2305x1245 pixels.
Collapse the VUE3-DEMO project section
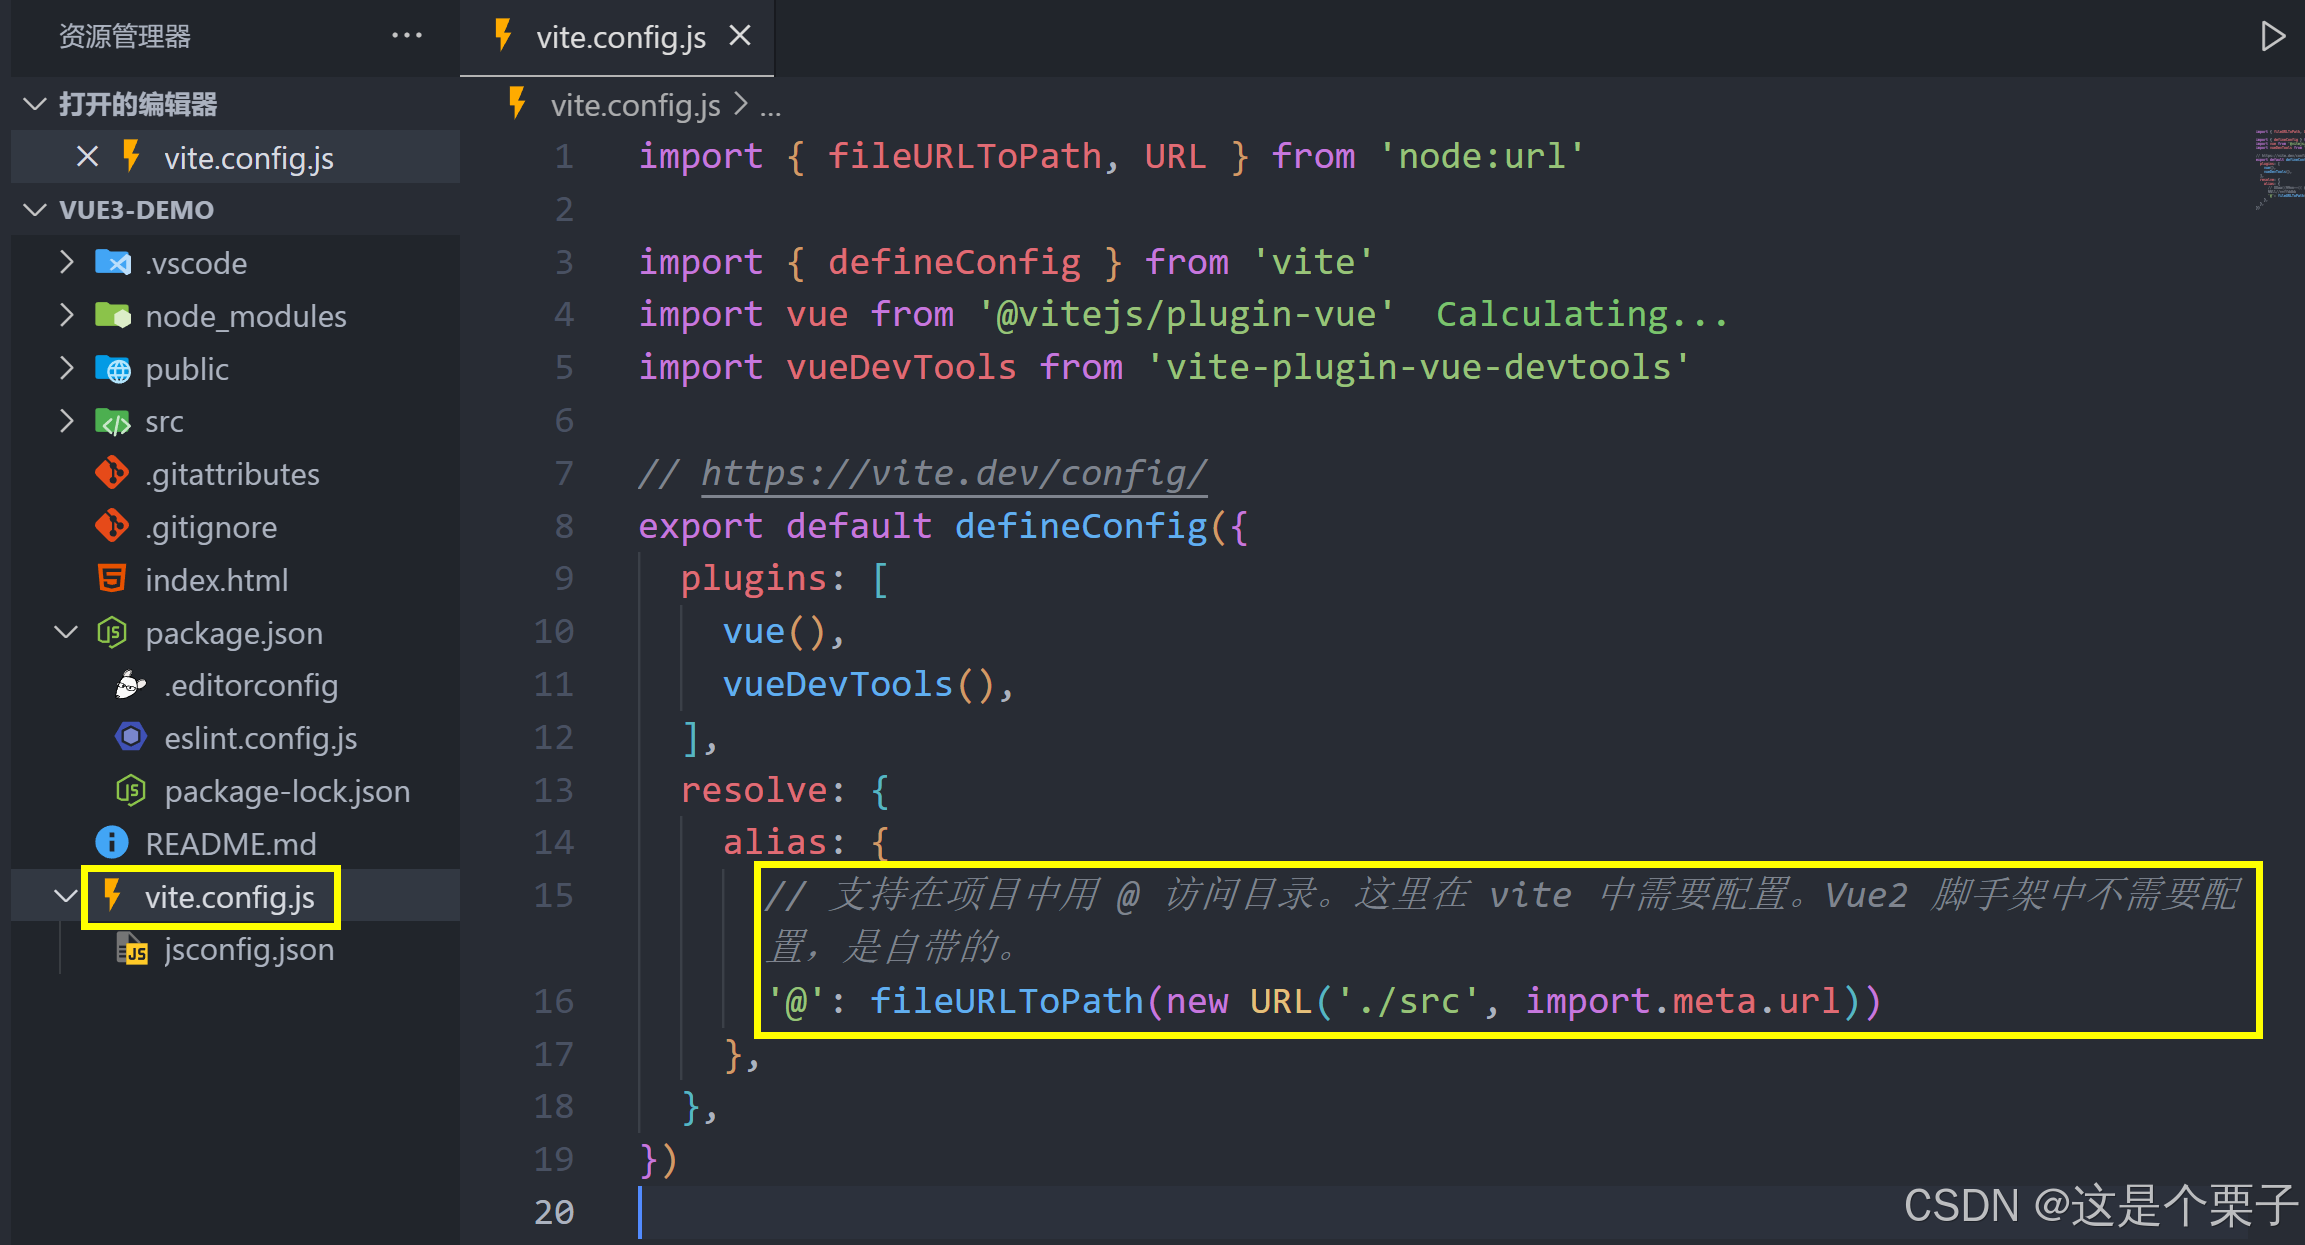[x=35, y=210]
